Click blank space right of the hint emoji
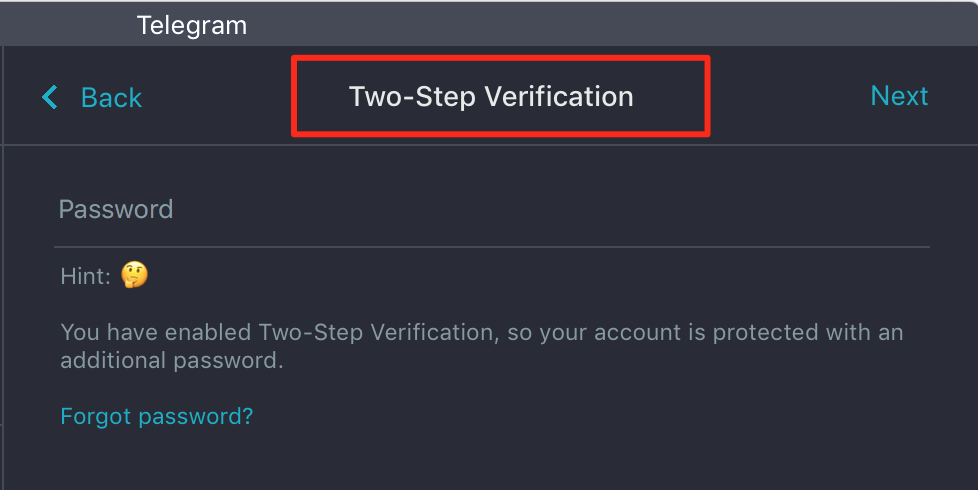The width and height of the screenshot is (978, 490). click(500, 276)
